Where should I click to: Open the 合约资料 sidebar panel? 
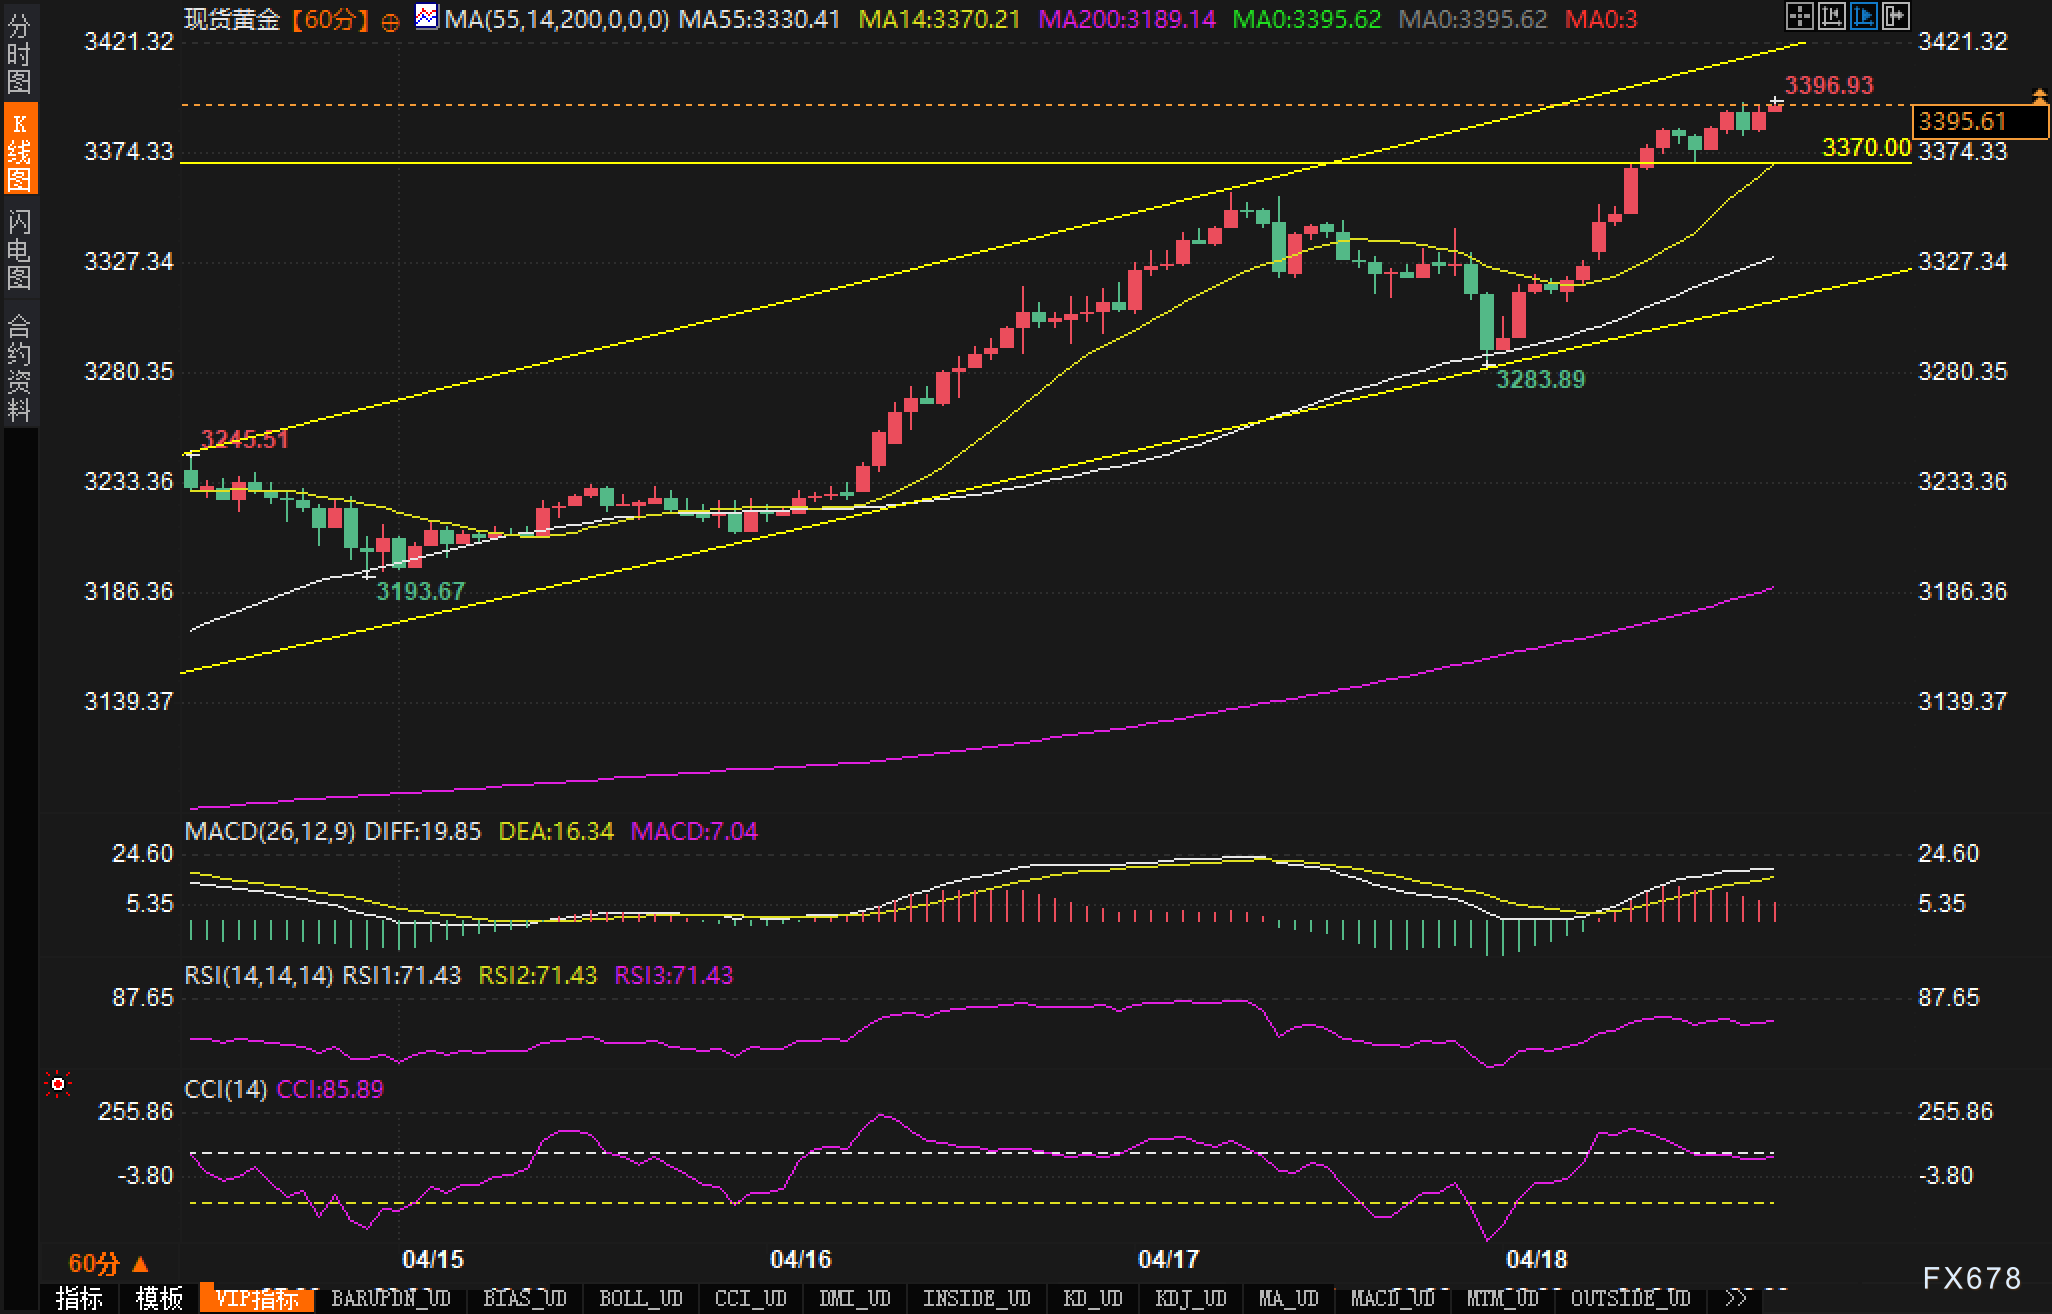point(19,367)
